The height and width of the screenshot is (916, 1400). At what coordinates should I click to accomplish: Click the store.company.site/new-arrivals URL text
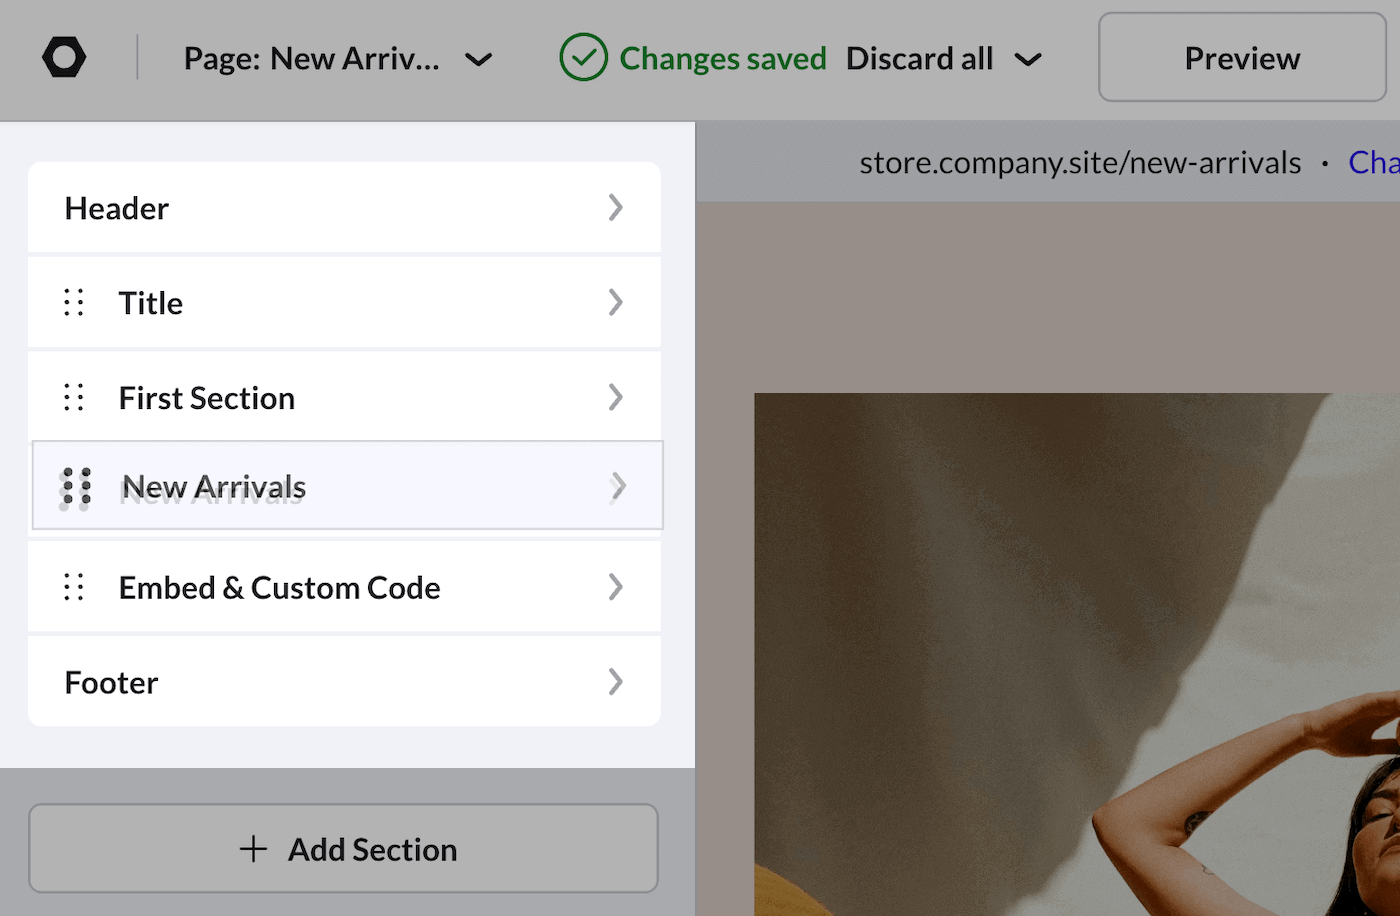[x=1080, y=161]
